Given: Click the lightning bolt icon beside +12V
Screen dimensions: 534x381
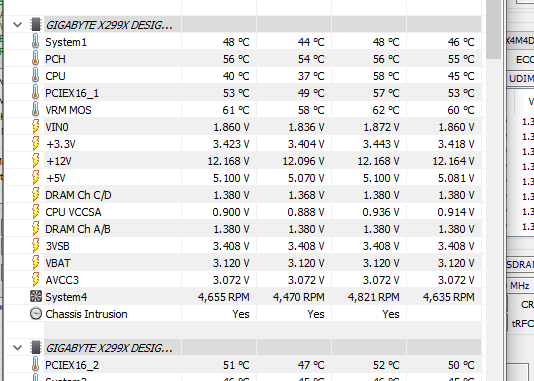Looking at the screenshot, I should pos(35,161).
